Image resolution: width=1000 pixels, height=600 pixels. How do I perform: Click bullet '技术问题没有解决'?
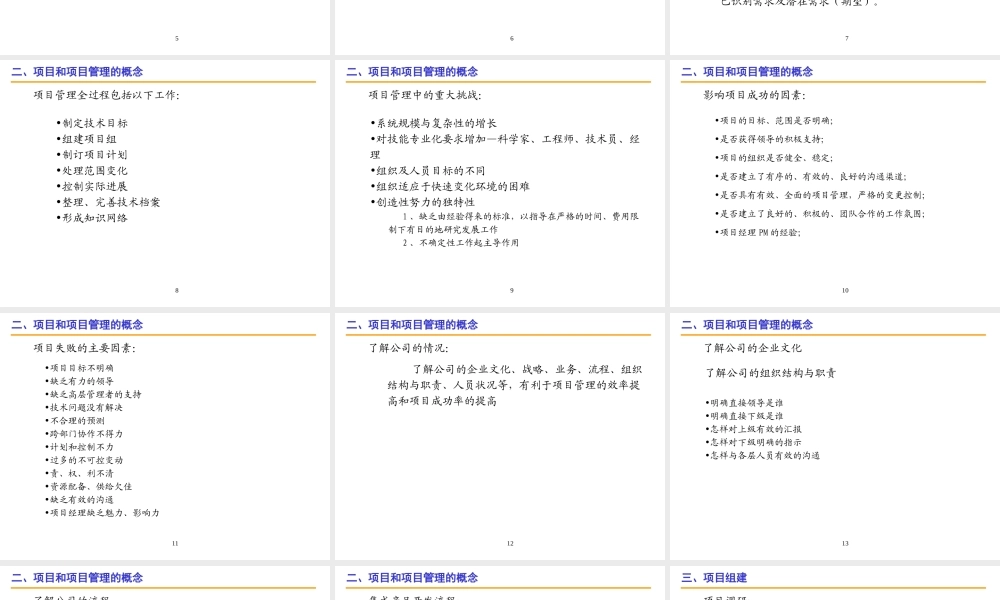coord(84,407)
